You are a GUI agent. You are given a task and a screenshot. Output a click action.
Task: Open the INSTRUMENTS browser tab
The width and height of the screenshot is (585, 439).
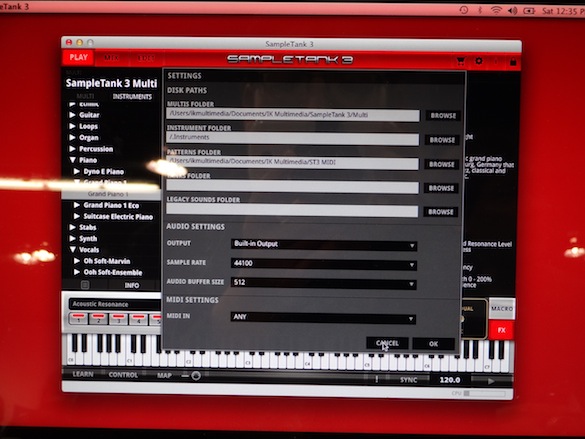(132, 97)
